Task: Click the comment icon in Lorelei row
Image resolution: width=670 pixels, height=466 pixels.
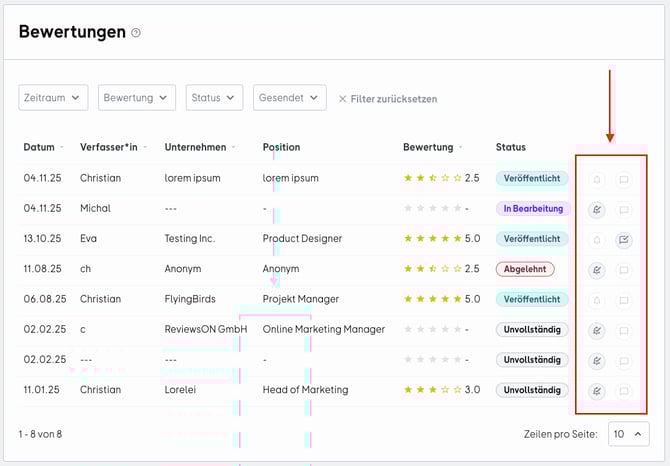Action: [x=624, y=391]
